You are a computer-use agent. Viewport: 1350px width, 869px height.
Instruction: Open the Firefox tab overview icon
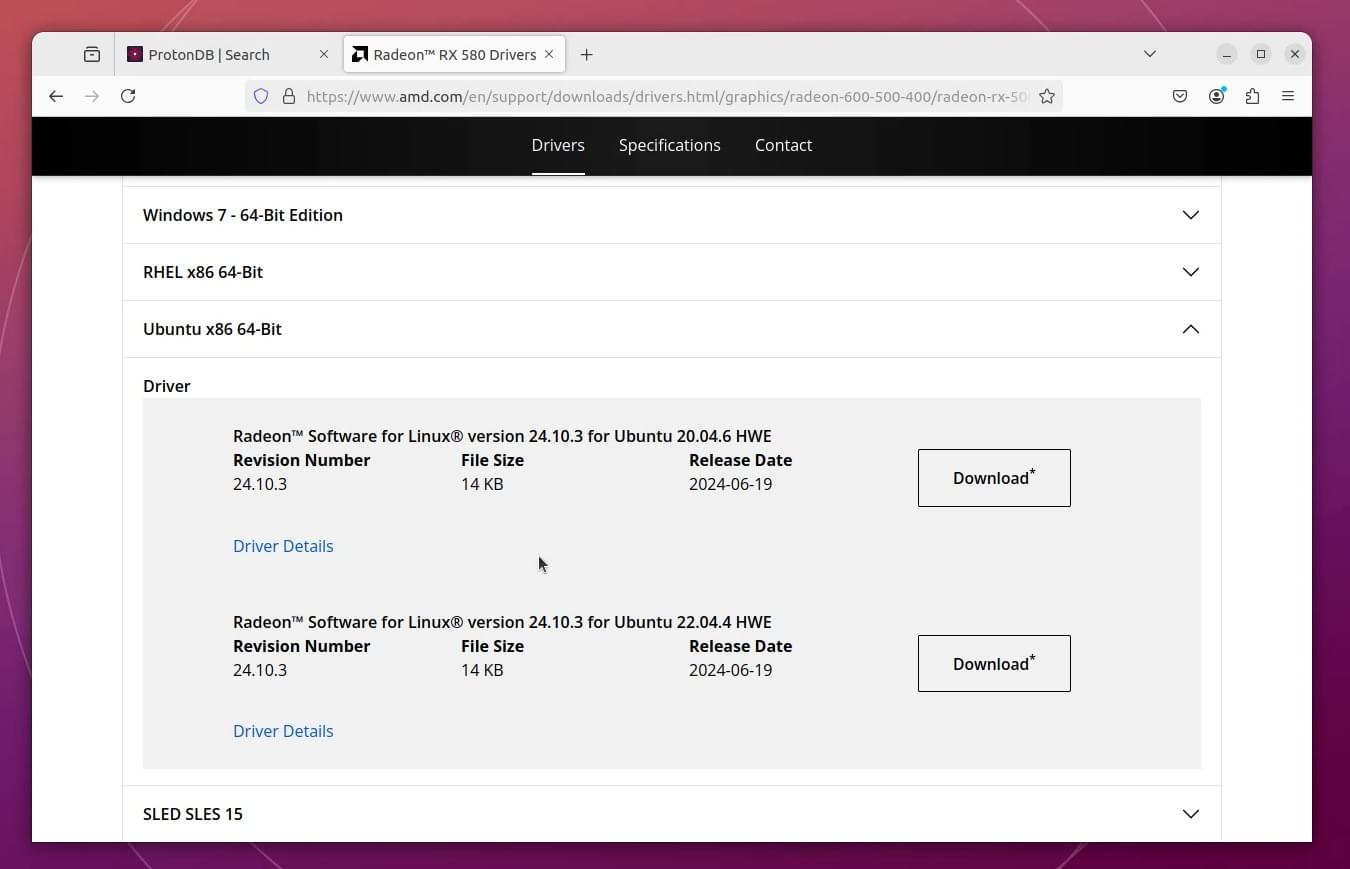coord(92,54)
